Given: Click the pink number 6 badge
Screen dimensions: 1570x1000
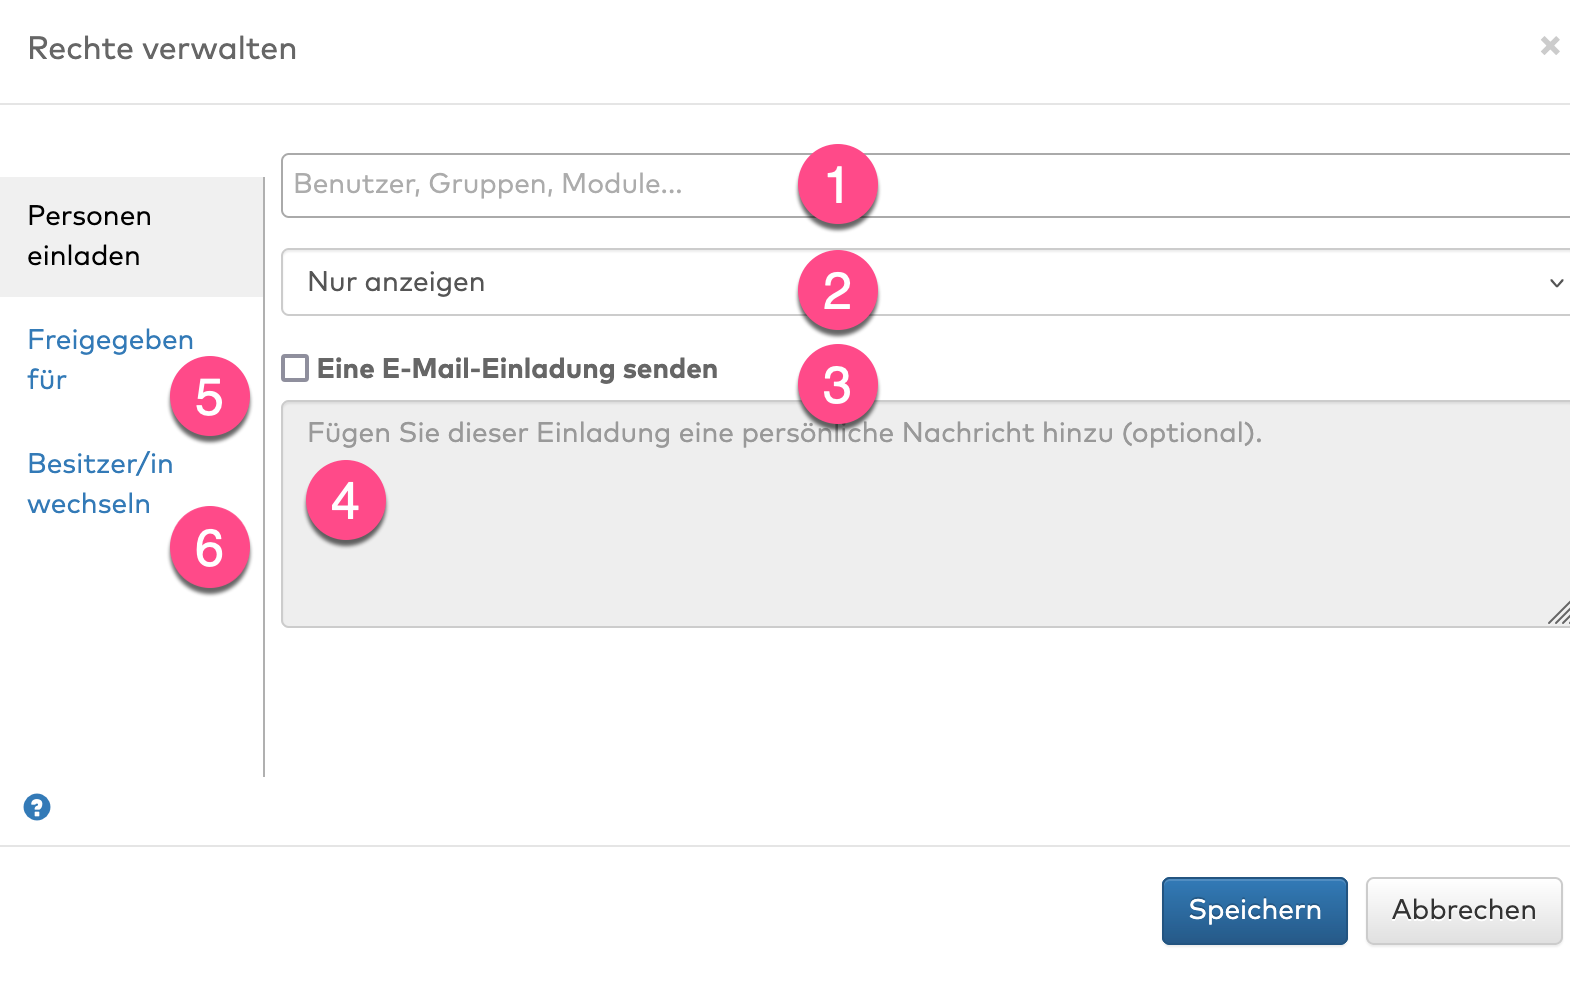Looking at the screenshot, I should (209, 548).
